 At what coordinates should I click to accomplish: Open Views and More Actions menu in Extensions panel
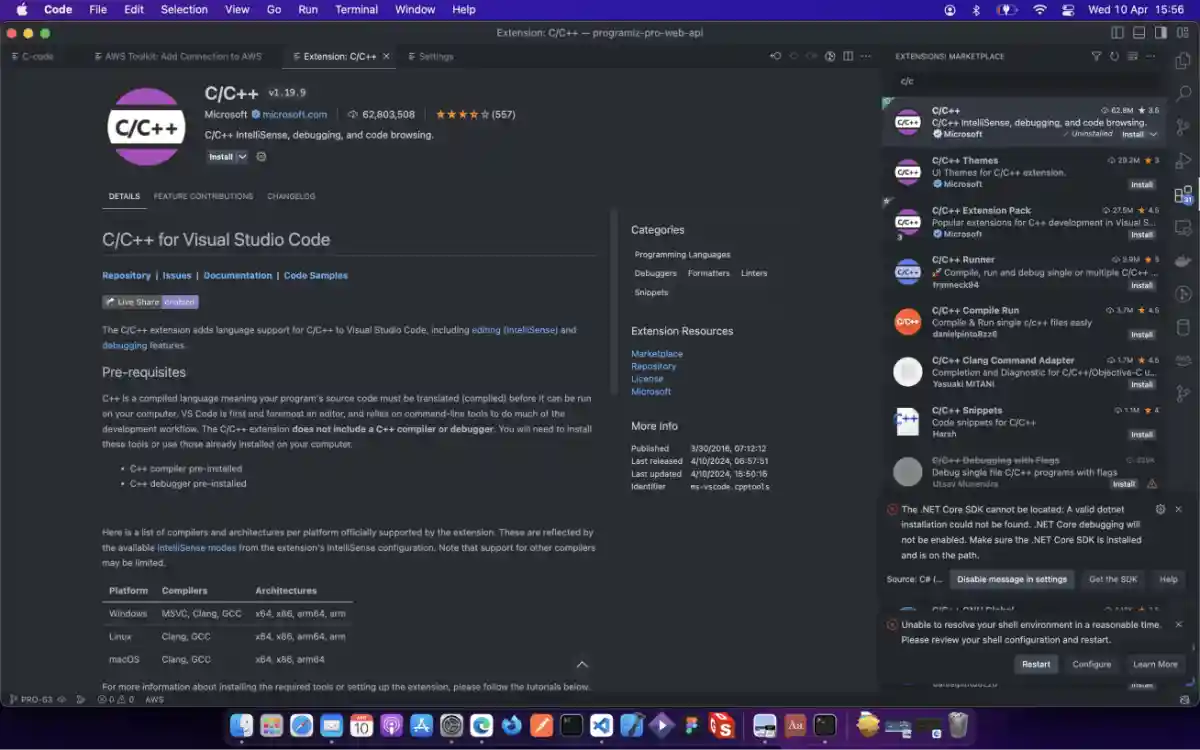coord(1150,57)
